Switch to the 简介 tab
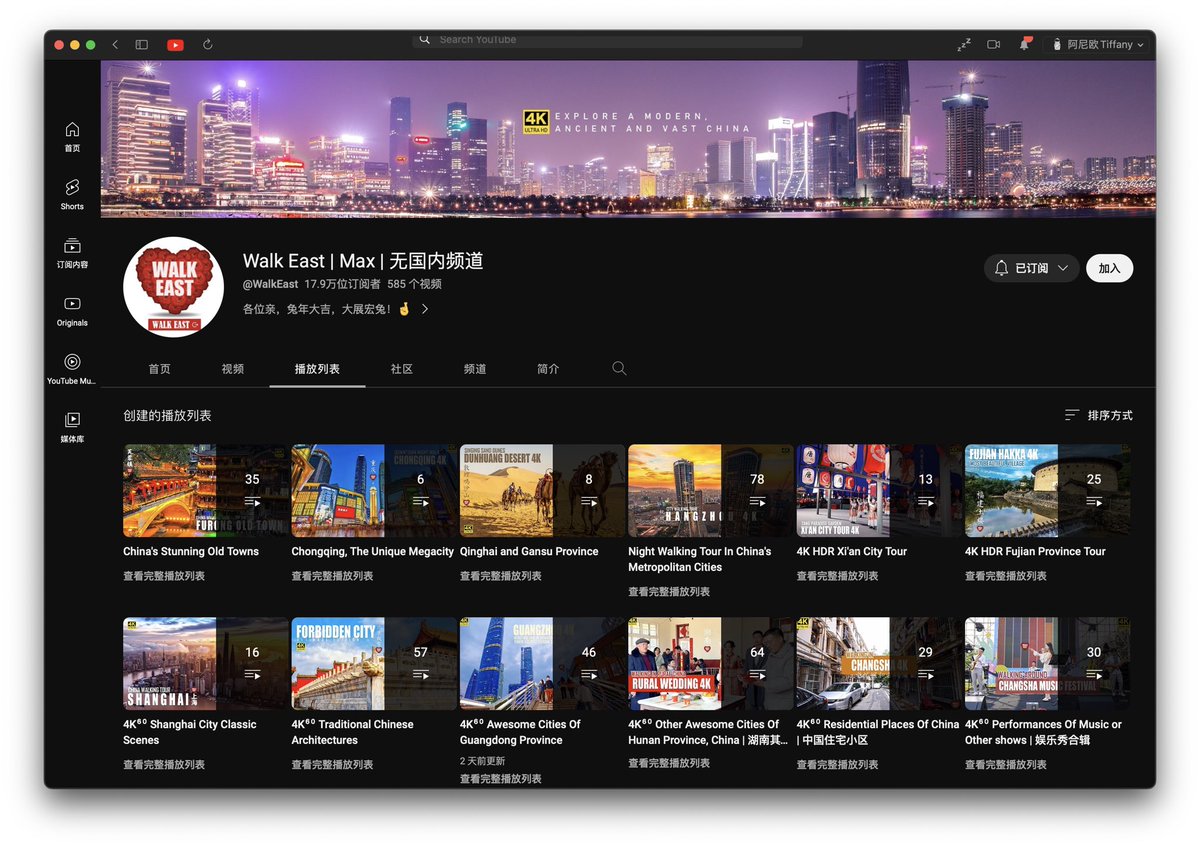The image size is (1200, 847). pyautogui.click(x=548, y=369)
